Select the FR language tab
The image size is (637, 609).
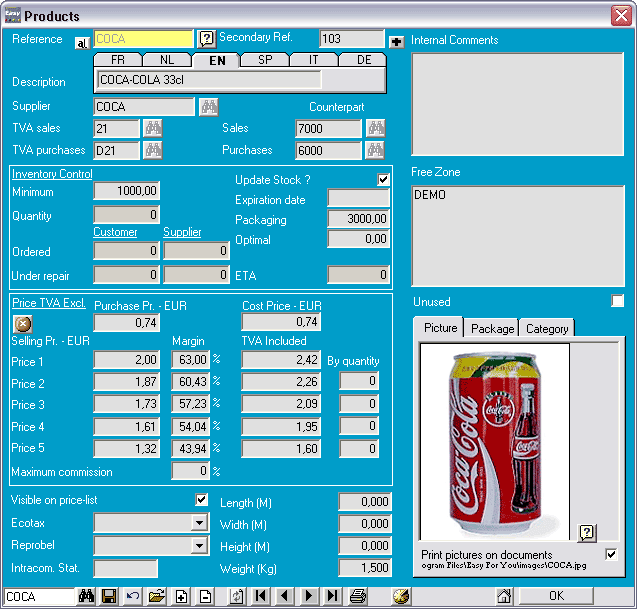pyautogui.click(x=118, y=60)
